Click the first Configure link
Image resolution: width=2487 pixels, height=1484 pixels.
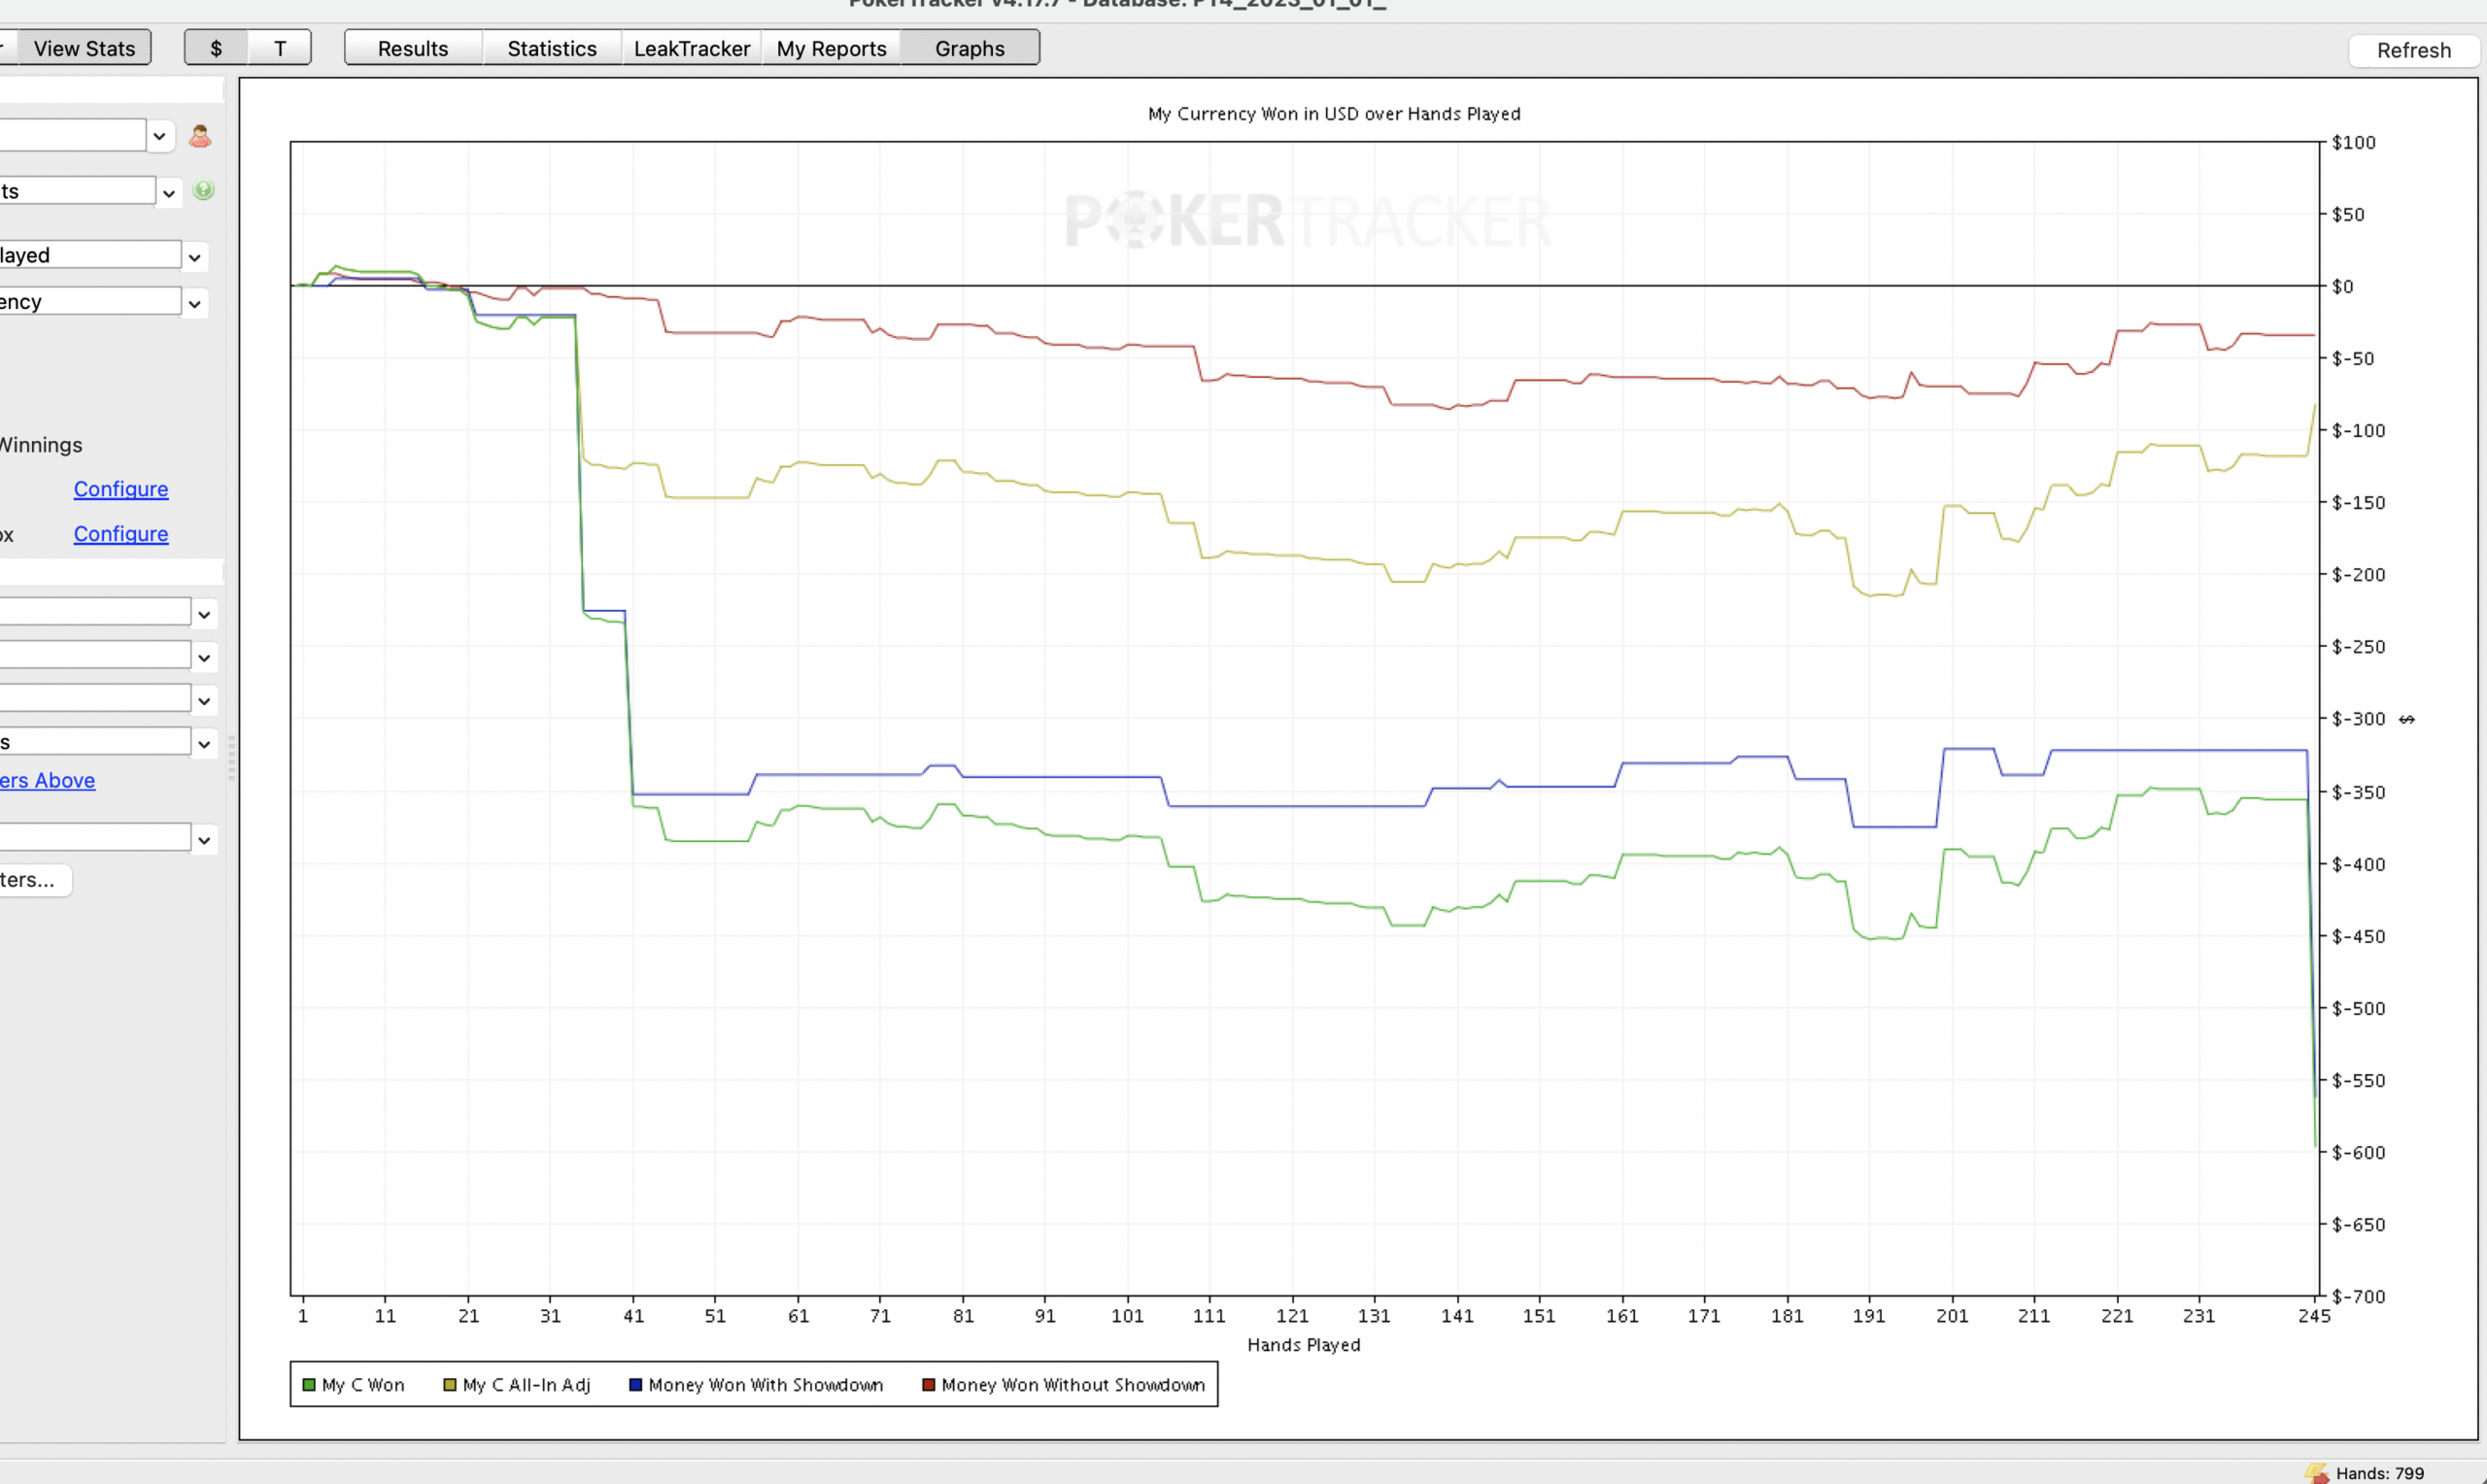click(x=121, y=489)
